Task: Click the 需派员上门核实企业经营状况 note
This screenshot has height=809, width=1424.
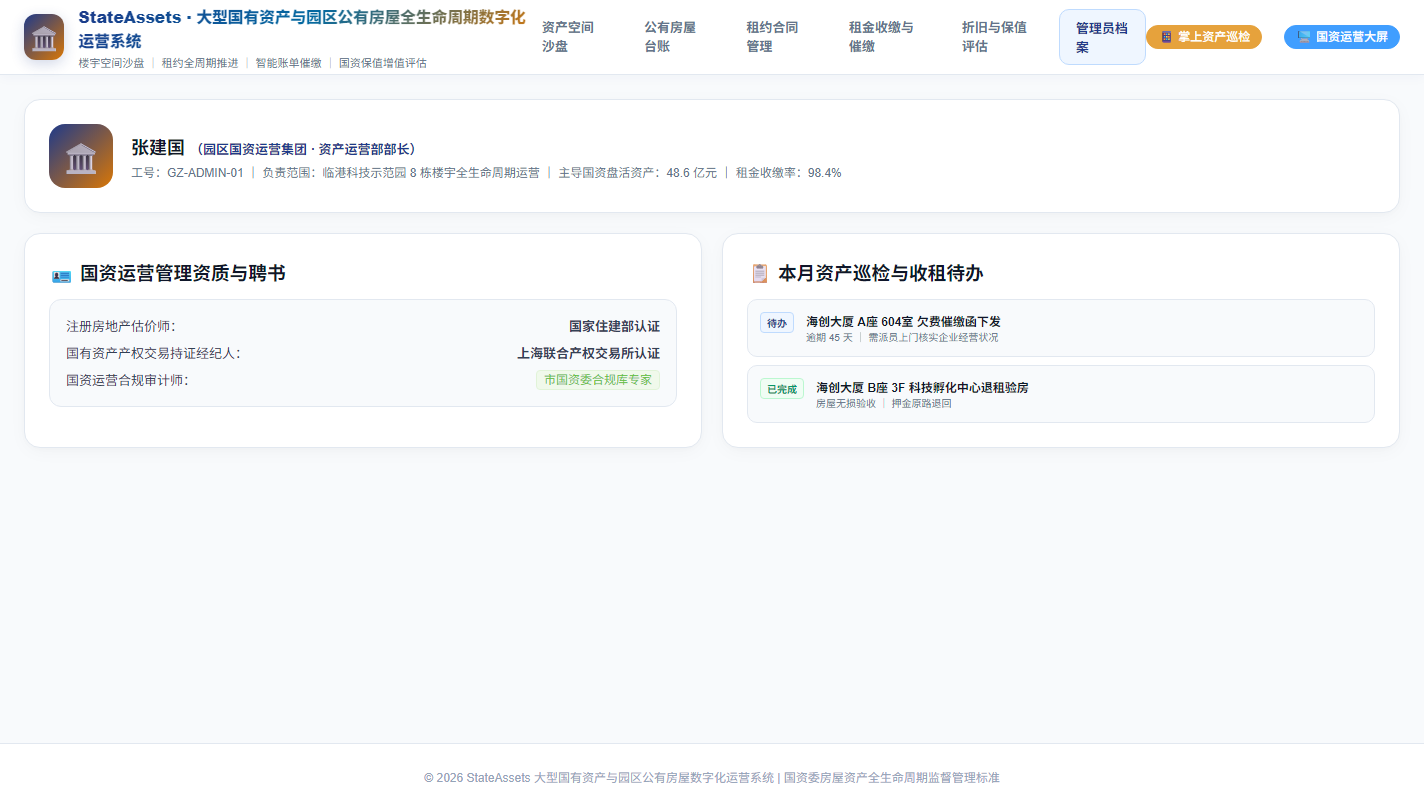Action: (x=933, y=338)
